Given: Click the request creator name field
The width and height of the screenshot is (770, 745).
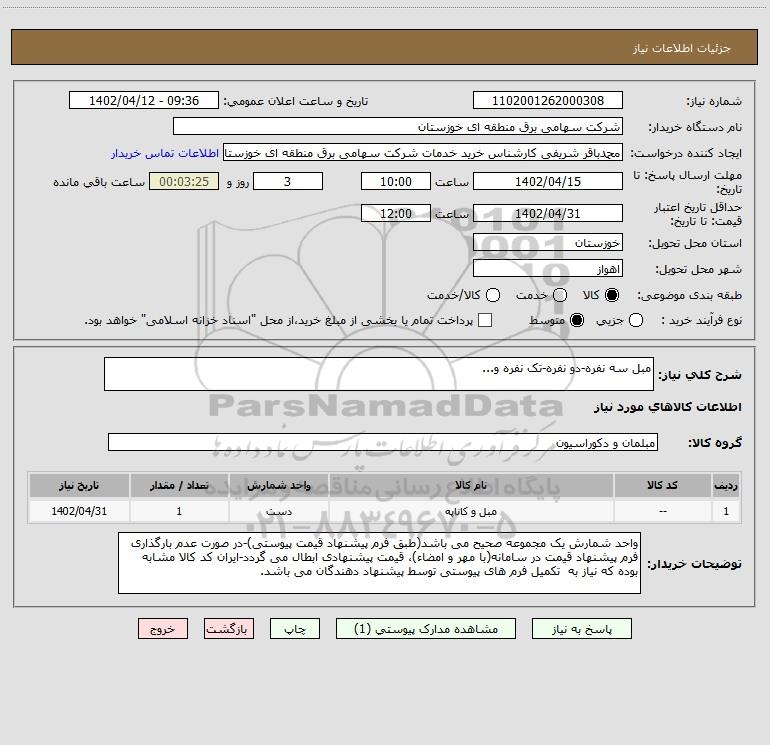Looking at the screenshot, I should [x=423, y=153].
